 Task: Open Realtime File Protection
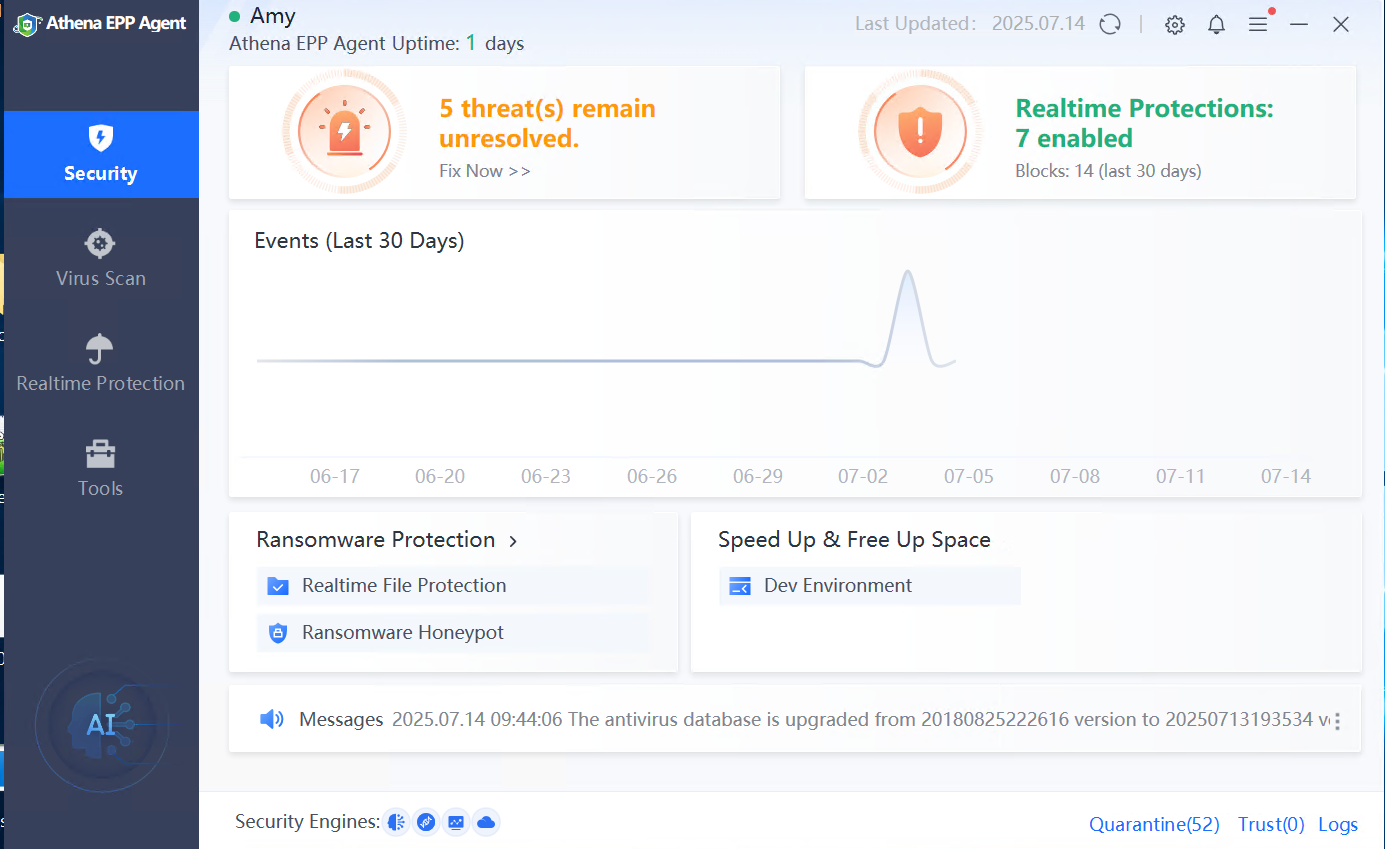point(453,586)
